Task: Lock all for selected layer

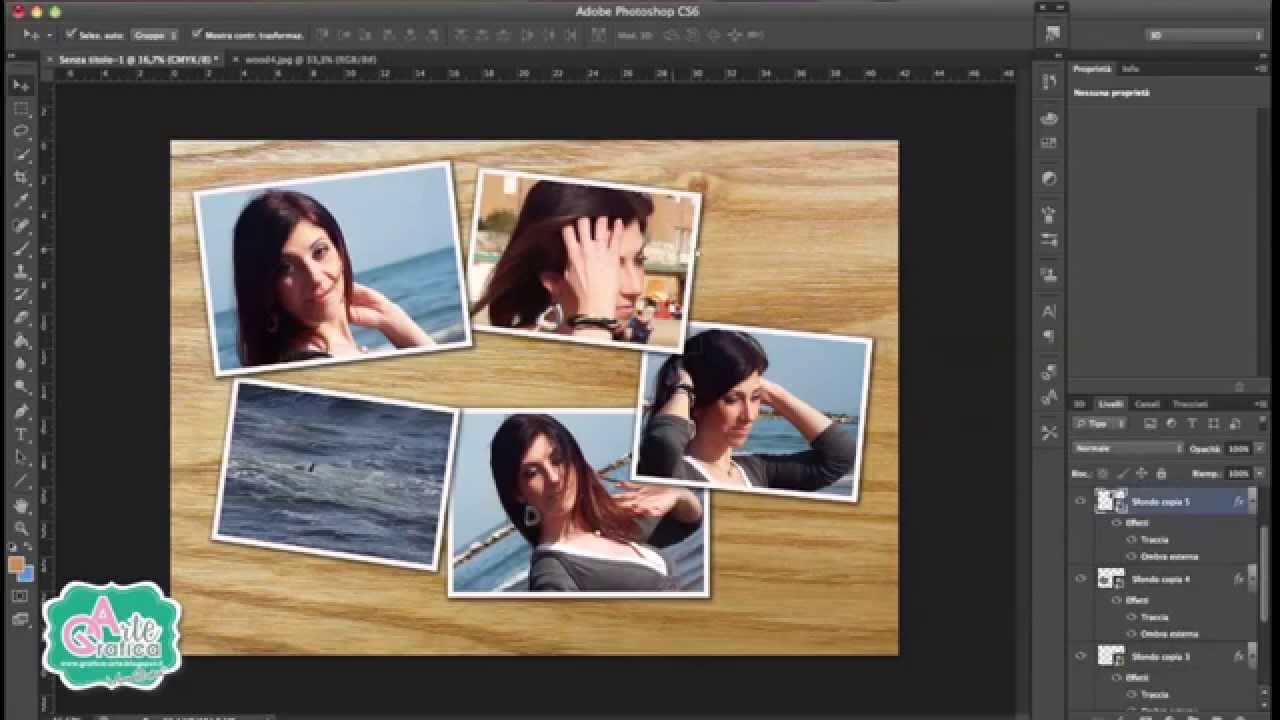Action: [1161, 473]
